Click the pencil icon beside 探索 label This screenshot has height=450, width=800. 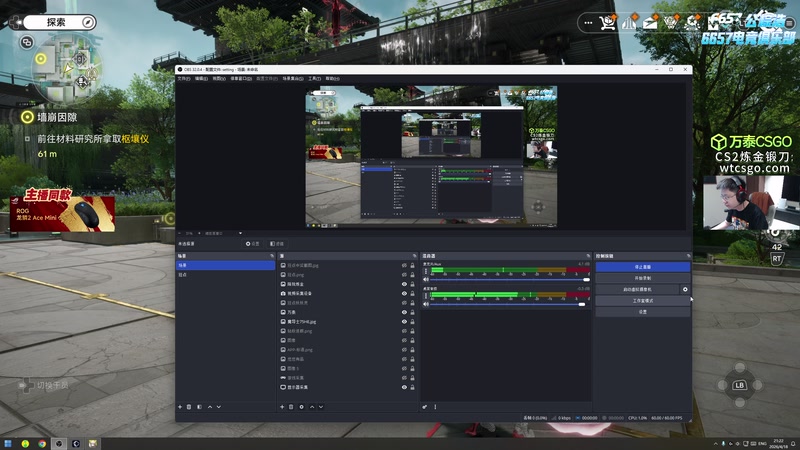tap(88, 22)
